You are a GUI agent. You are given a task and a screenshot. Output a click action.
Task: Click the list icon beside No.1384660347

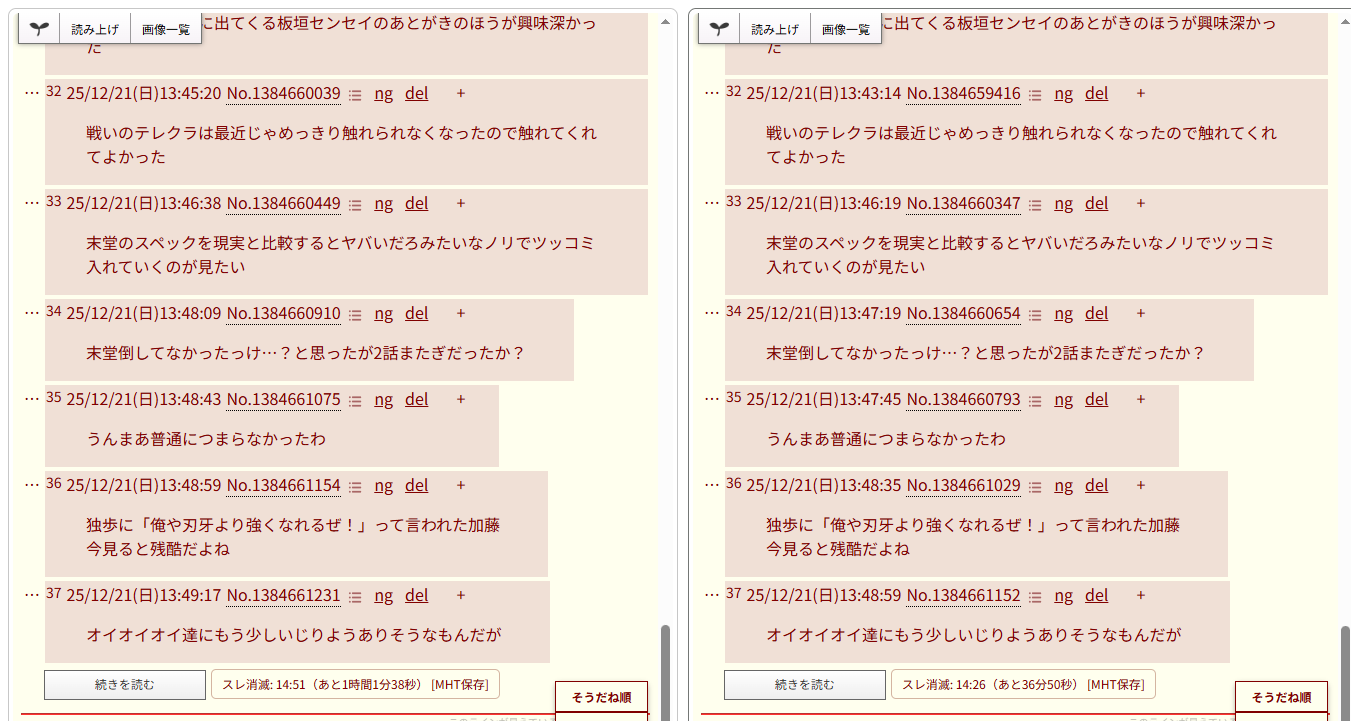click(1035, 204)
